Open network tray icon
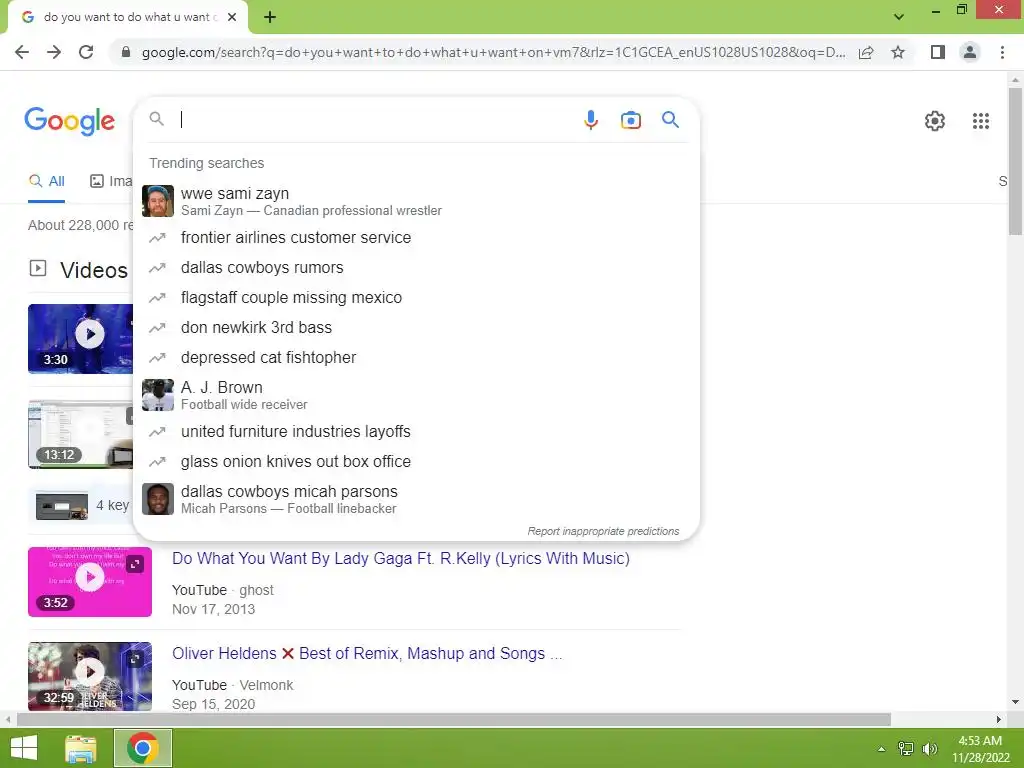This screenshot has height=768, width=1024. tap(906, 749)
